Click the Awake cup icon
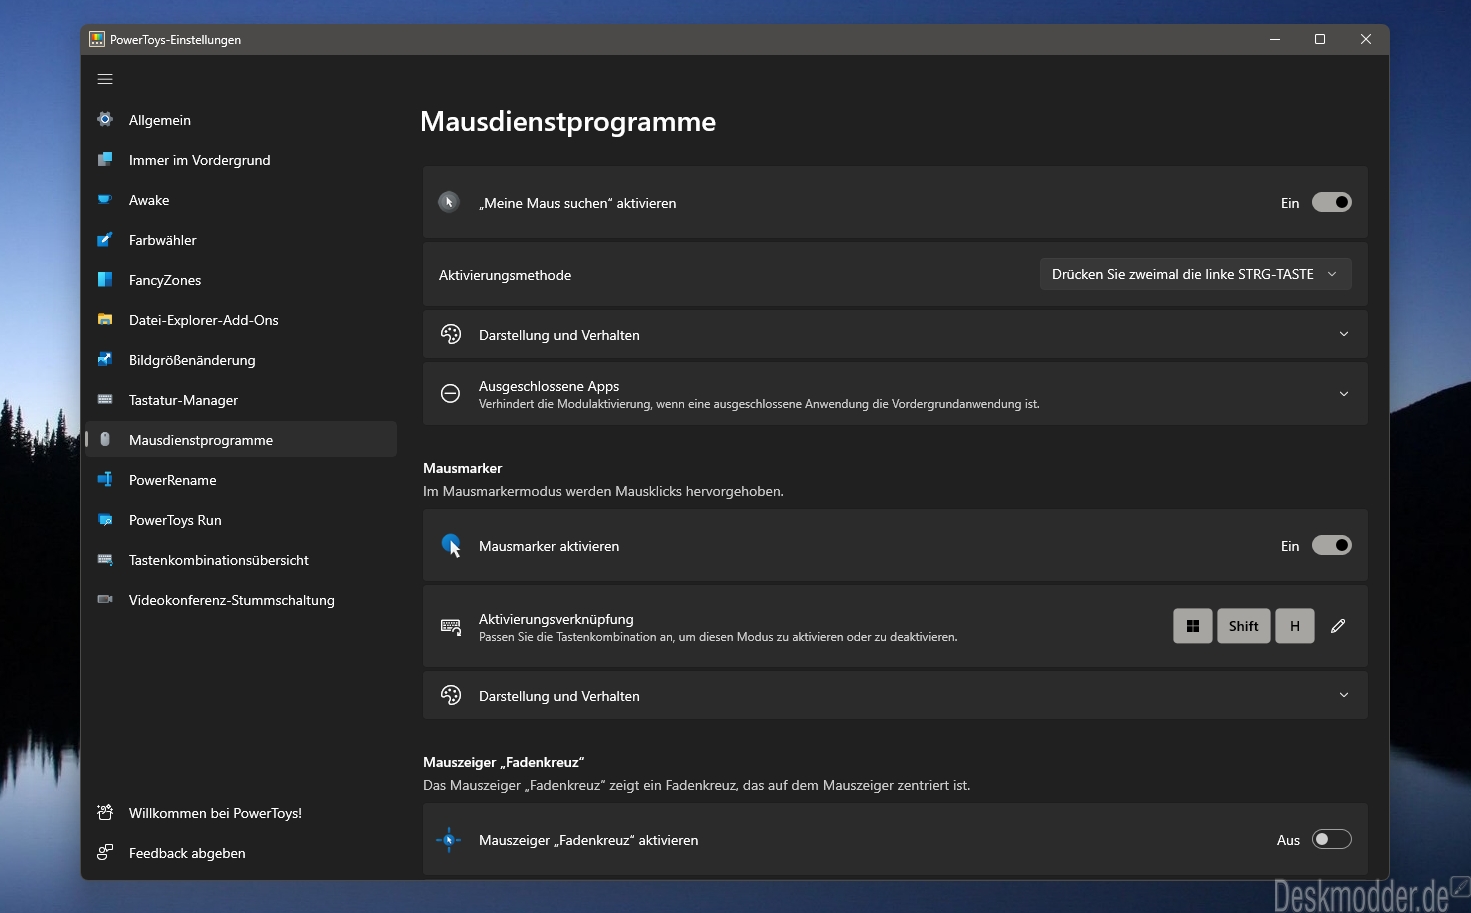Screen dimensions: 1471x913 [x=105, y=200]
